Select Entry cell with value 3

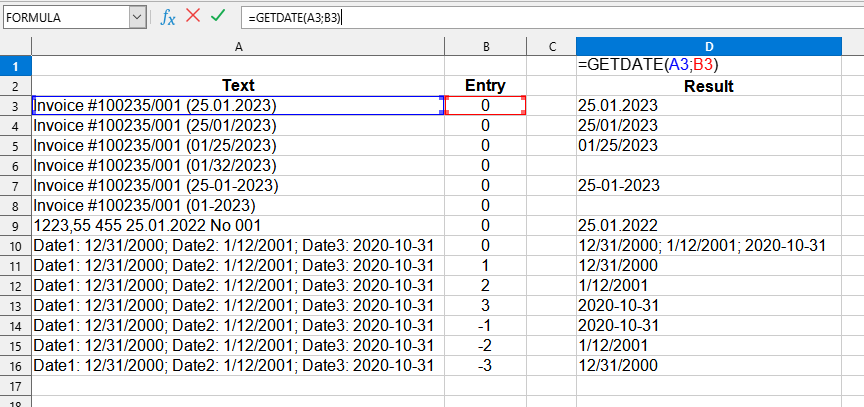tap(485, 305)
